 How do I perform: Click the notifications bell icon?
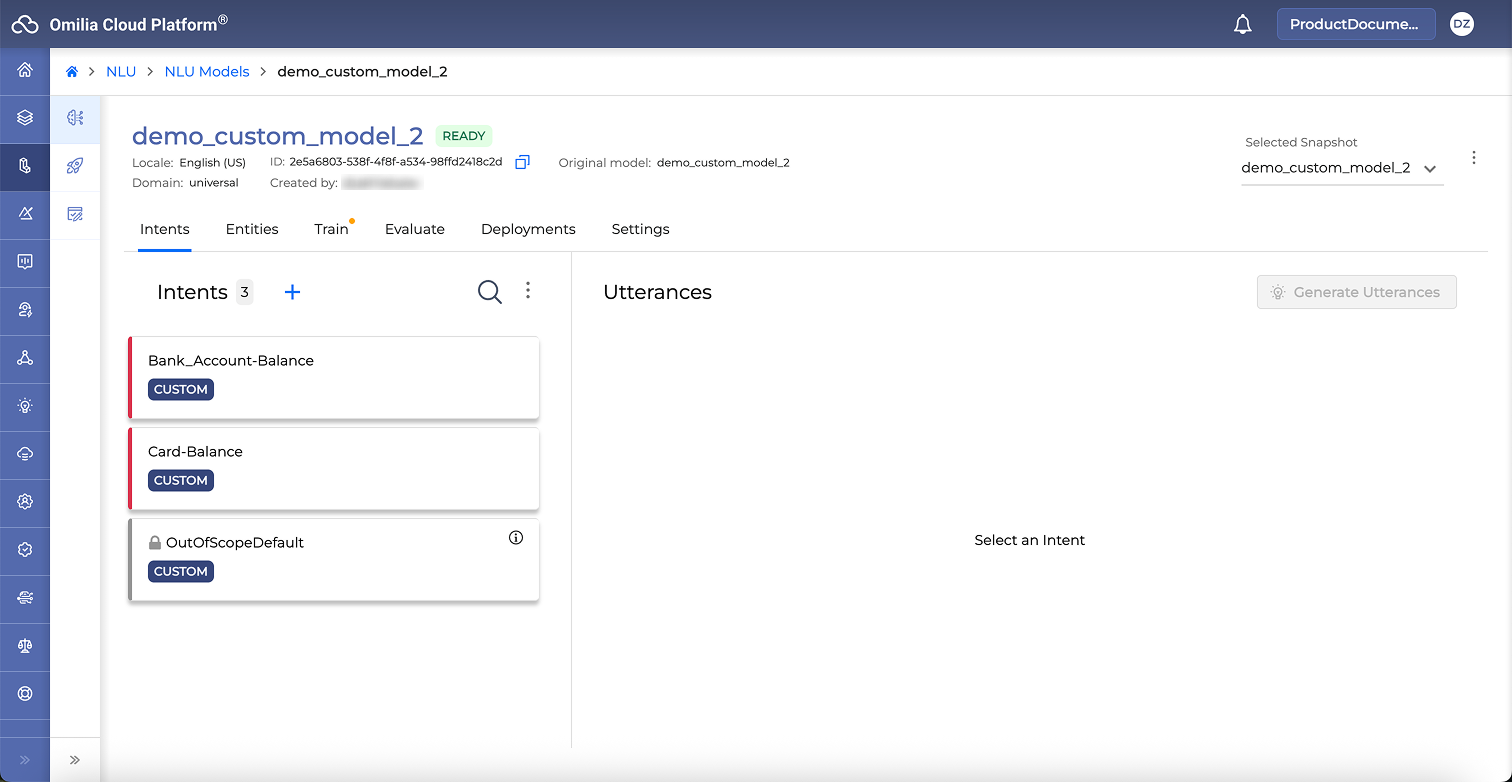coord(1243,25)
